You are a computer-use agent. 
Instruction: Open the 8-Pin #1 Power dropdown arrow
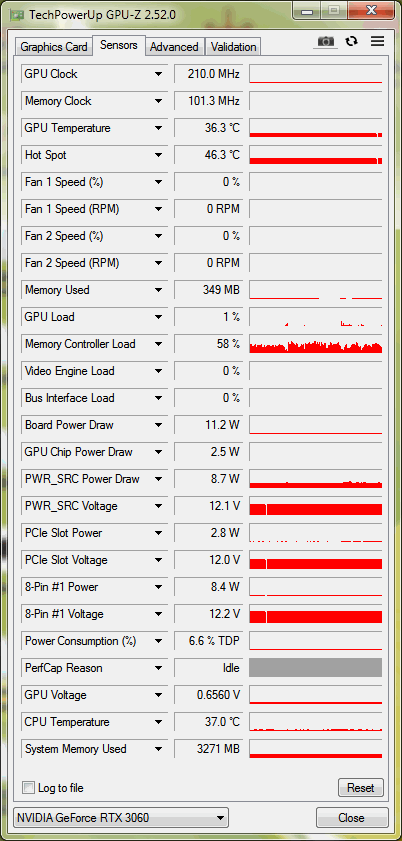point(158,587)
